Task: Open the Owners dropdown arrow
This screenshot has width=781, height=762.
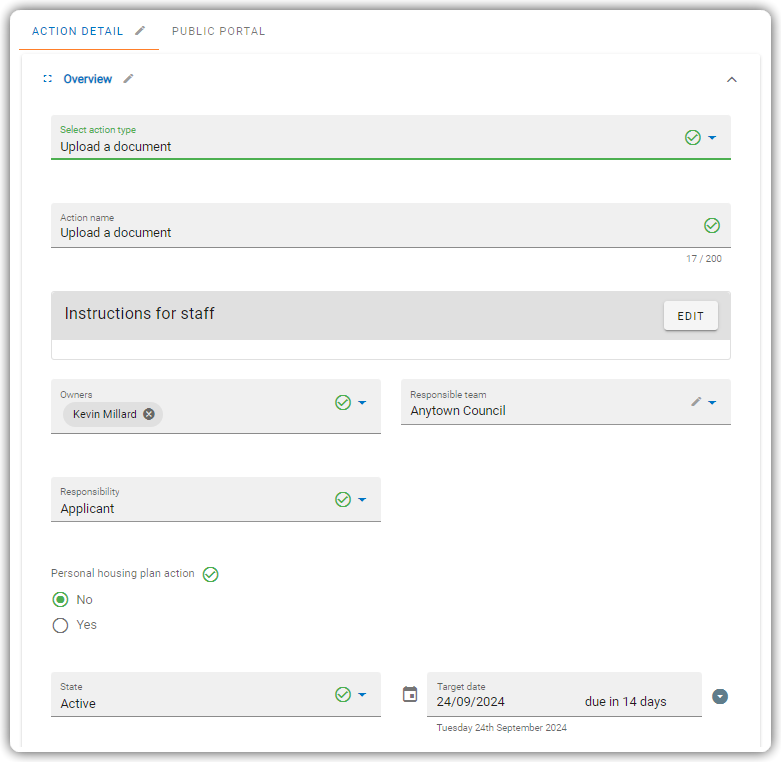Action: click(362, 402)
